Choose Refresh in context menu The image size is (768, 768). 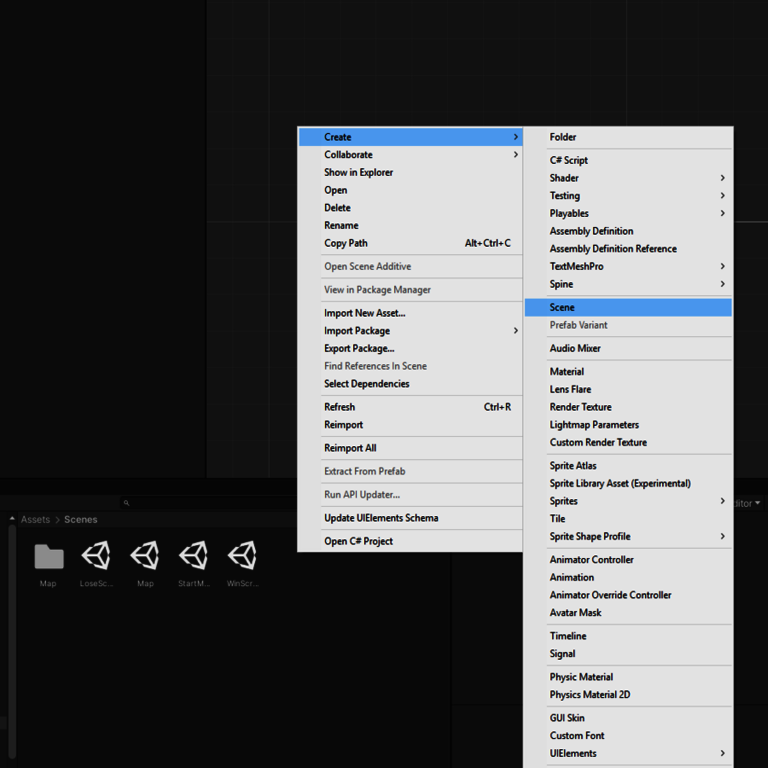click(x=410, y=407)
